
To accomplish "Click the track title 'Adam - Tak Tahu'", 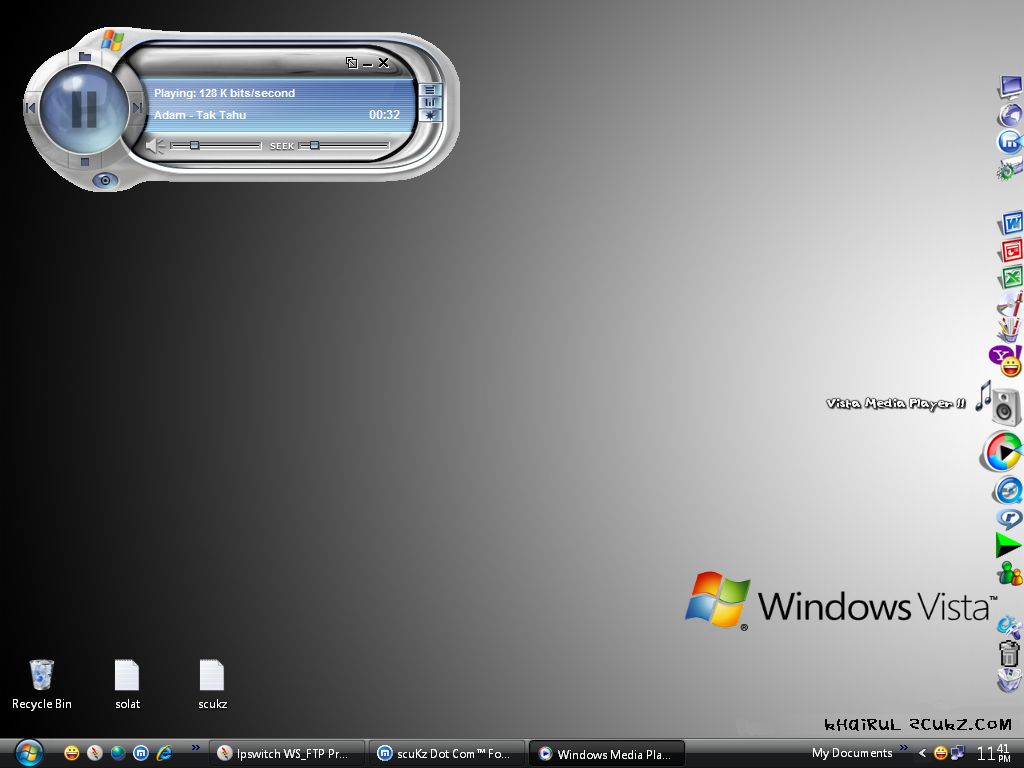I will click(x=200, y=115).
